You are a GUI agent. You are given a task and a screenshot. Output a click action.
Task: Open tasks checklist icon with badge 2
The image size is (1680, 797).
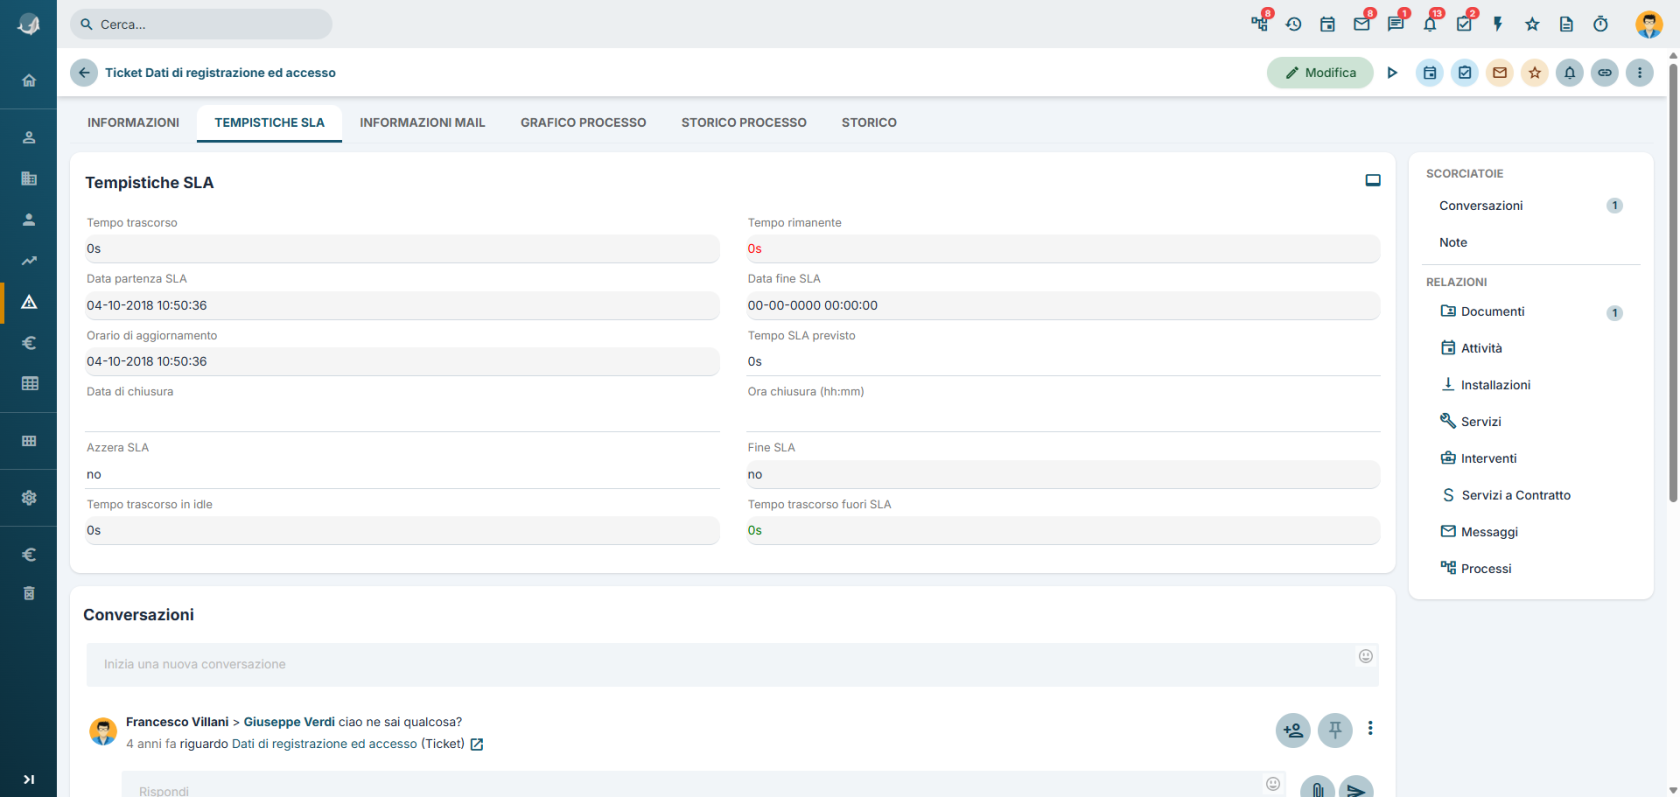coord(1464,24)
